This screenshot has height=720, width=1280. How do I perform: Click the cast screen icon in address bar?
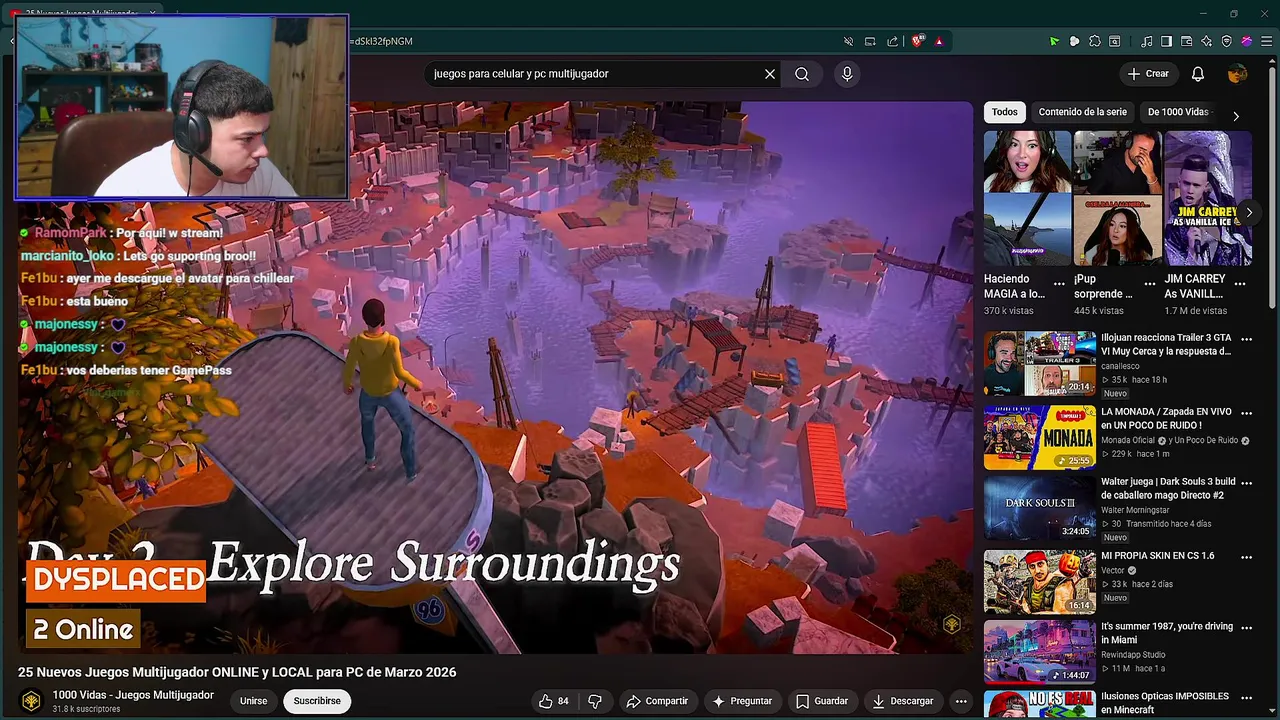[x=870, y=41]
